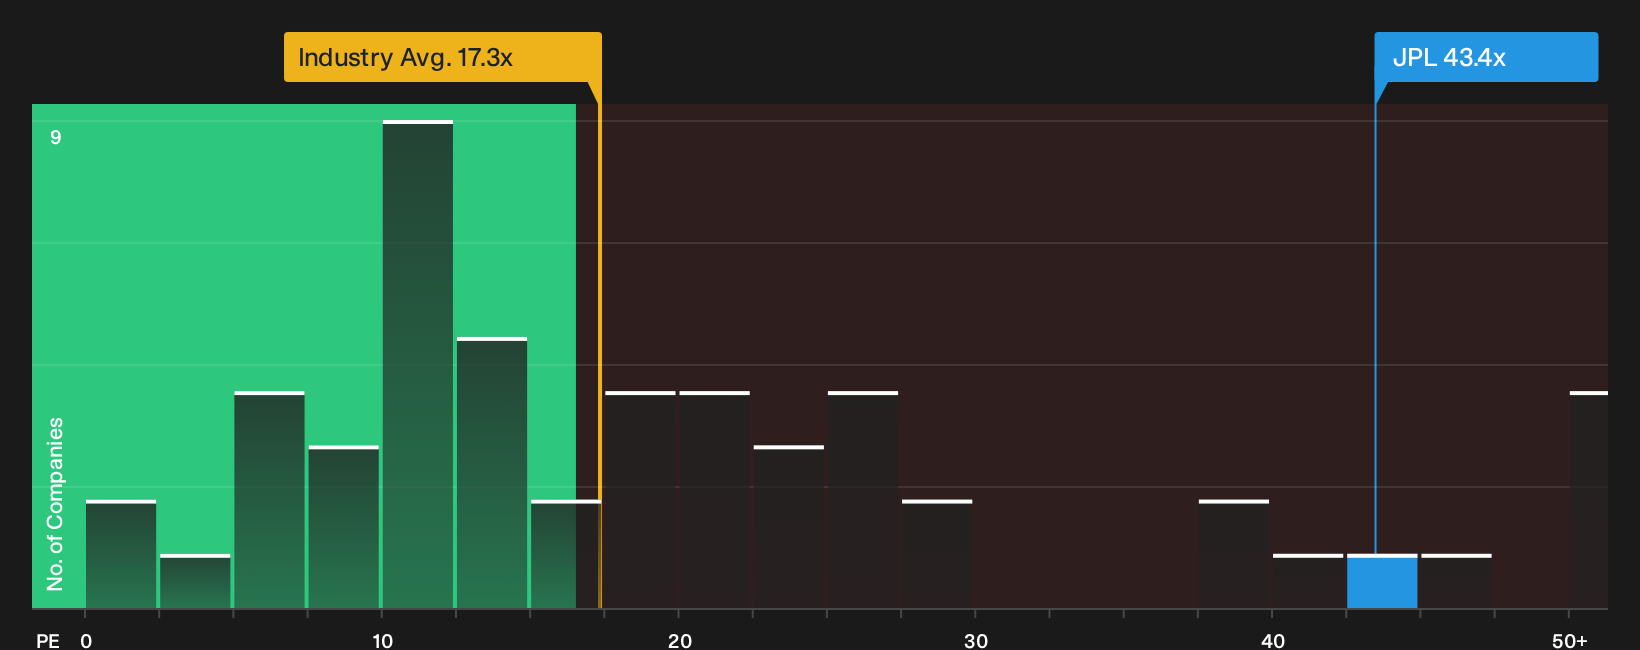Click the 'No. of Companies' axis title
This screenshot has width=1640, height=650.
55,504
